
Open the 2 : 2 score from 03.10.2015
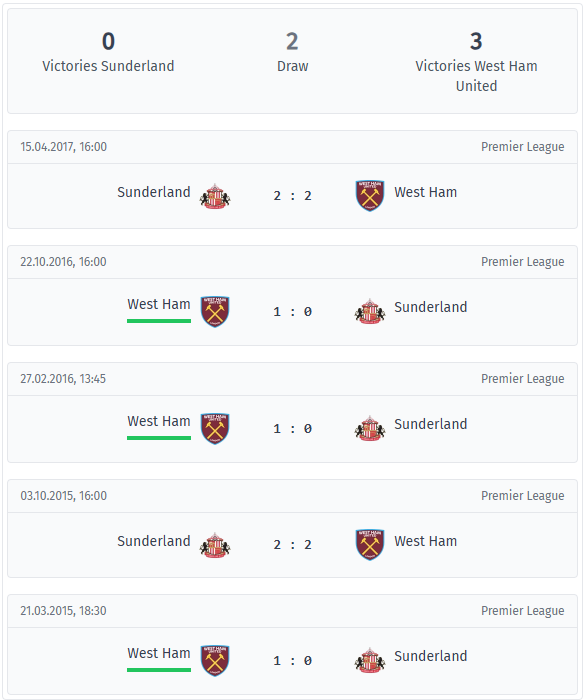pos(292,545)
